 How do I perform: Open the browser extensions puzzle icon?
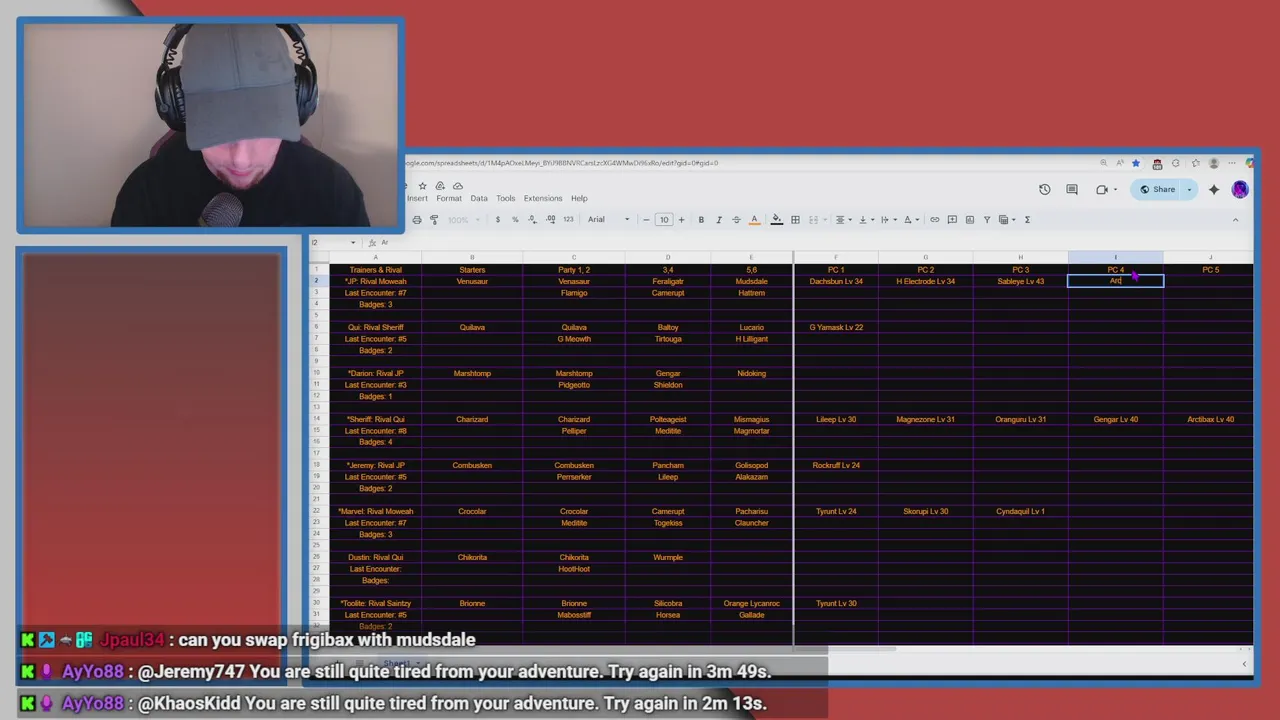tap(1176, 163)
